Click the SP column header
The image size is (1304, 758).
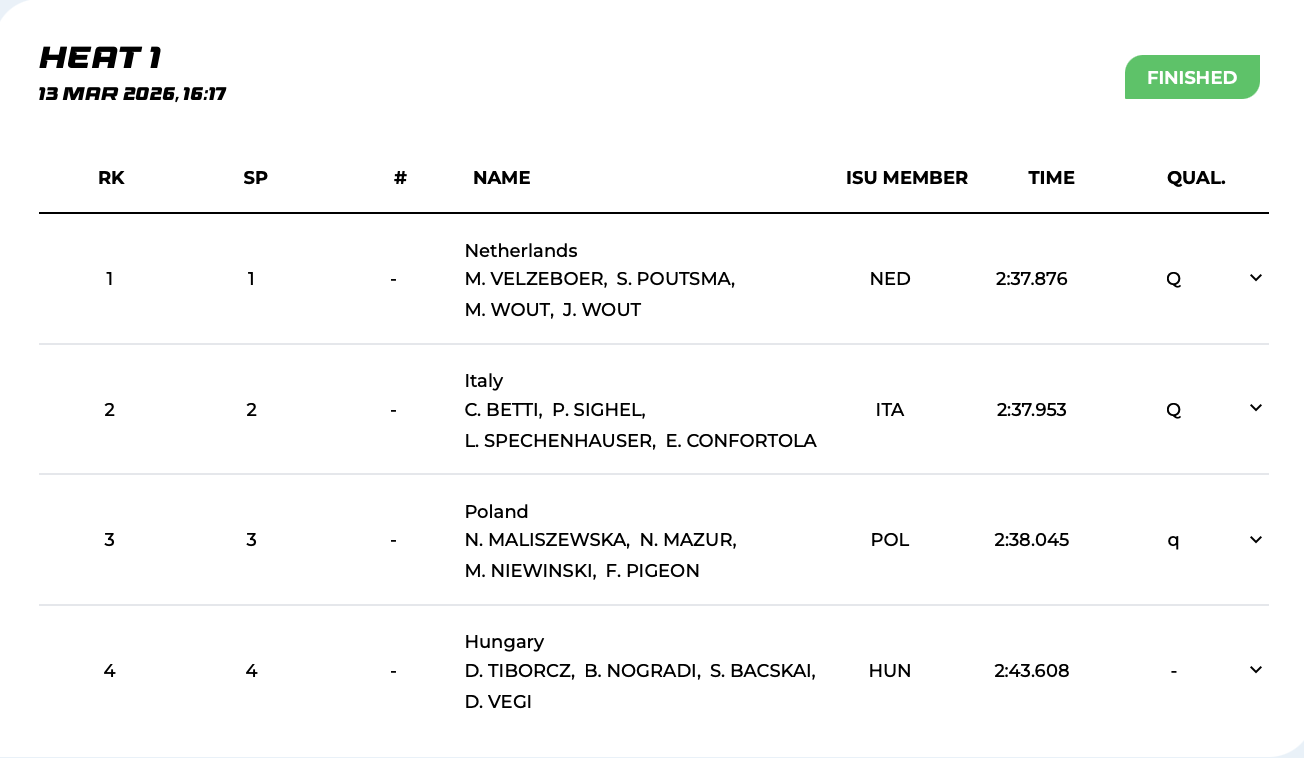(x=255, y=178)
